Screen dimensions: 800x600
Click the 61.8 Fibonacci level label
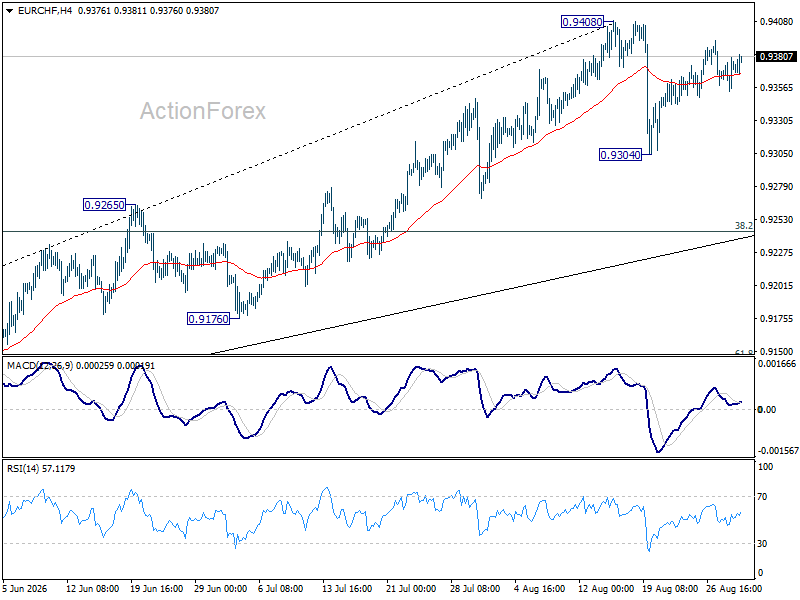pyautogui.click(x=744, y=352)
